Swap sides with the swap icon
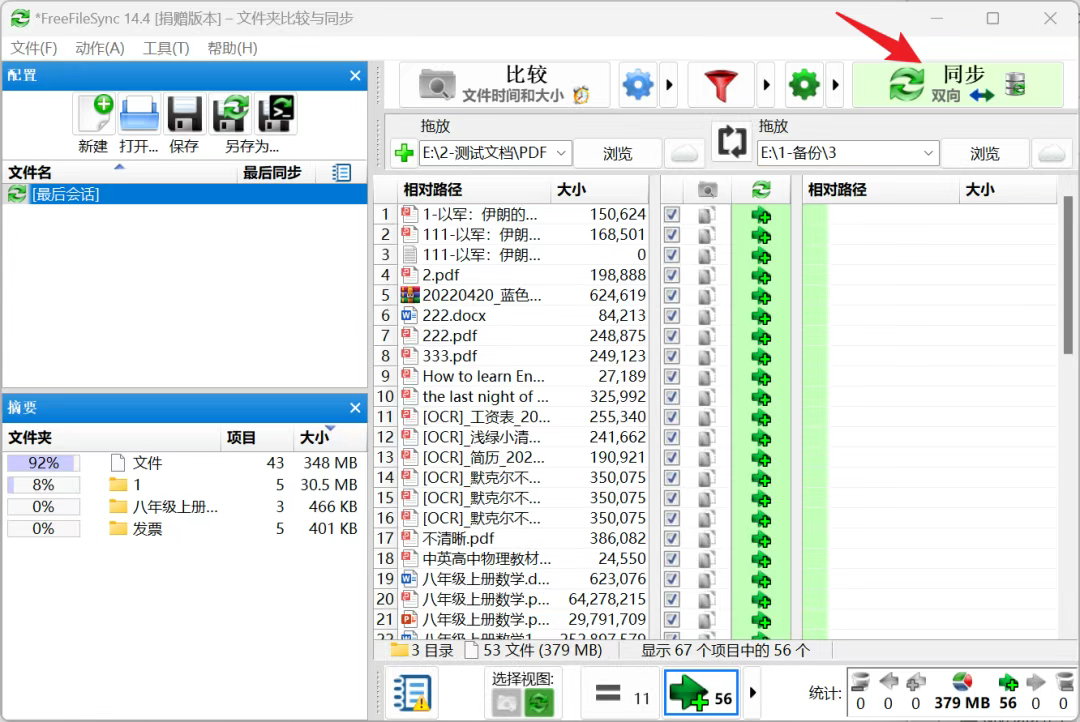Viewport: 1080px width, 722px height. [x=731, y=141]
